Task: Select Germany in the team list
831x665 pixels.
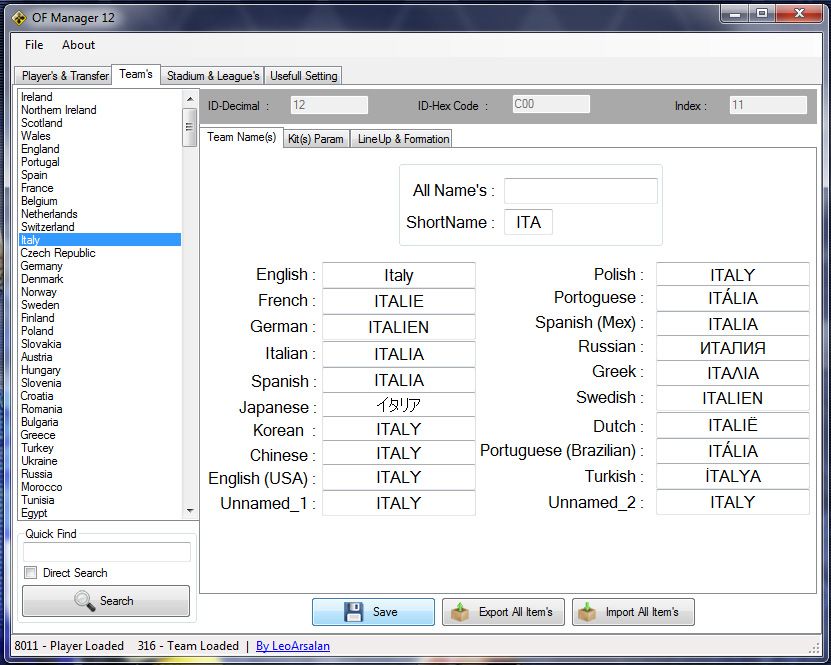Action: tap(42, 266)
